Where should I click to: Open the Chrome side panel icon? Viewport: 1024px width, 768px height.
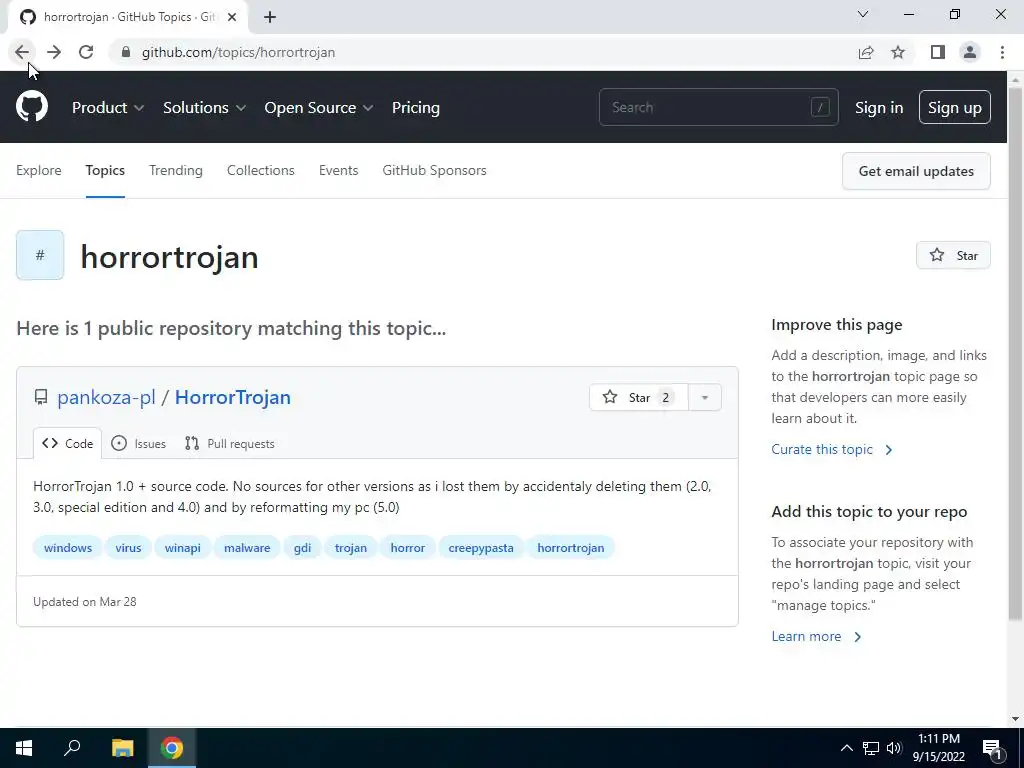(x=938, y=52)
